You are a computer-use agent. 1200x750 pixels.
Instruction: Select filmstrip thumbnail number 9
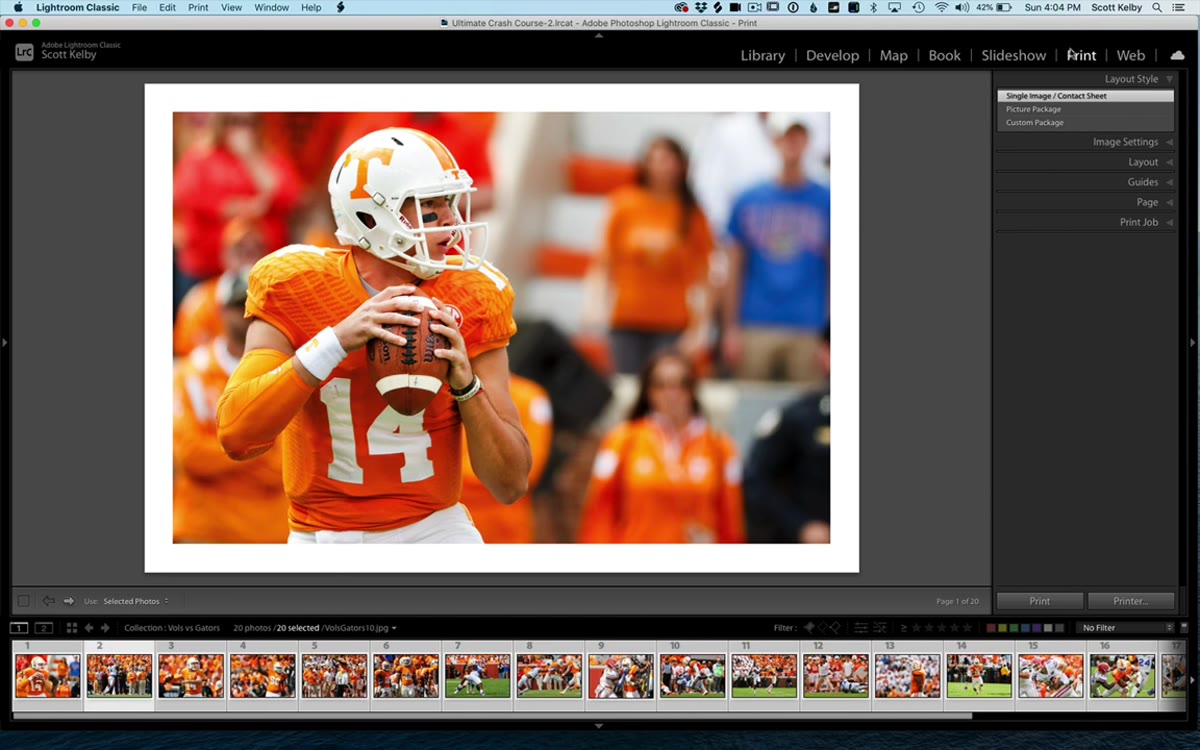pyautogui.click(x=621, y=676)
